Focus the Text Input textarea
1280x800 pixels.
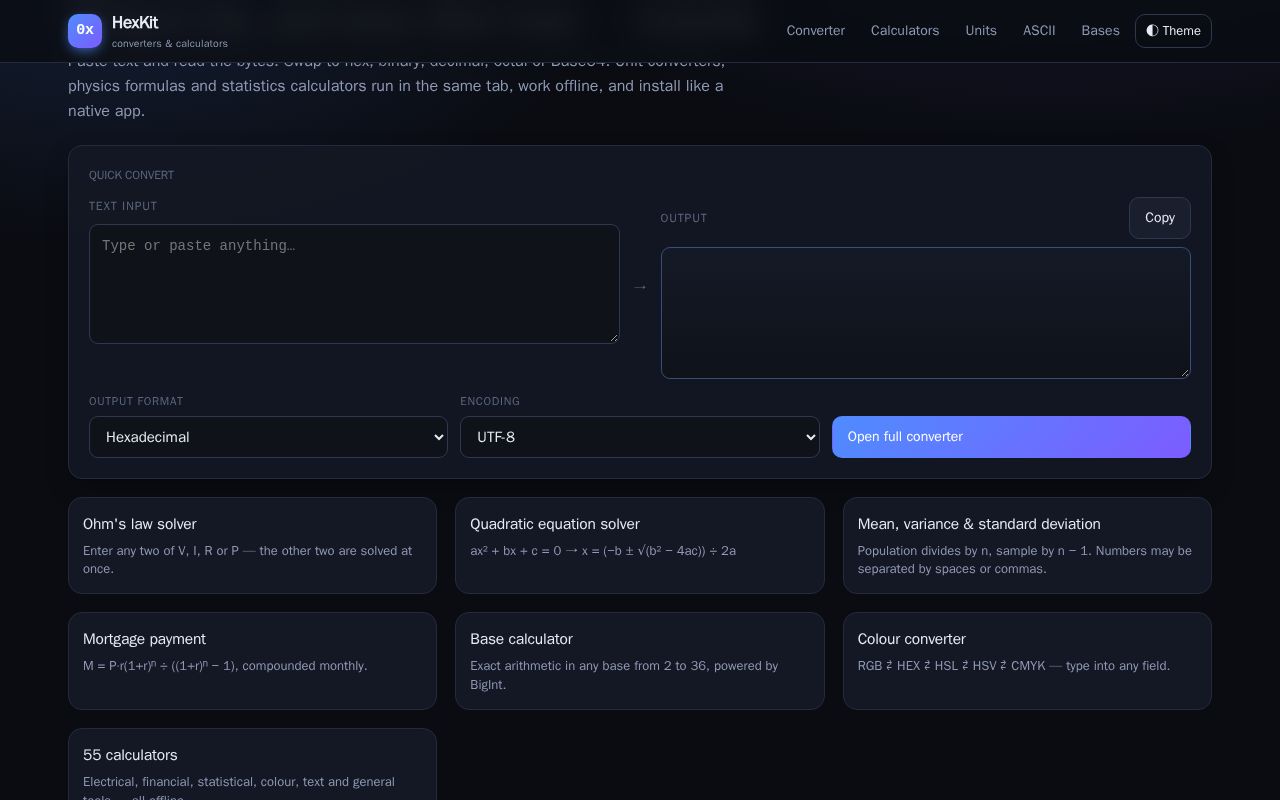(x=354, y=284)
